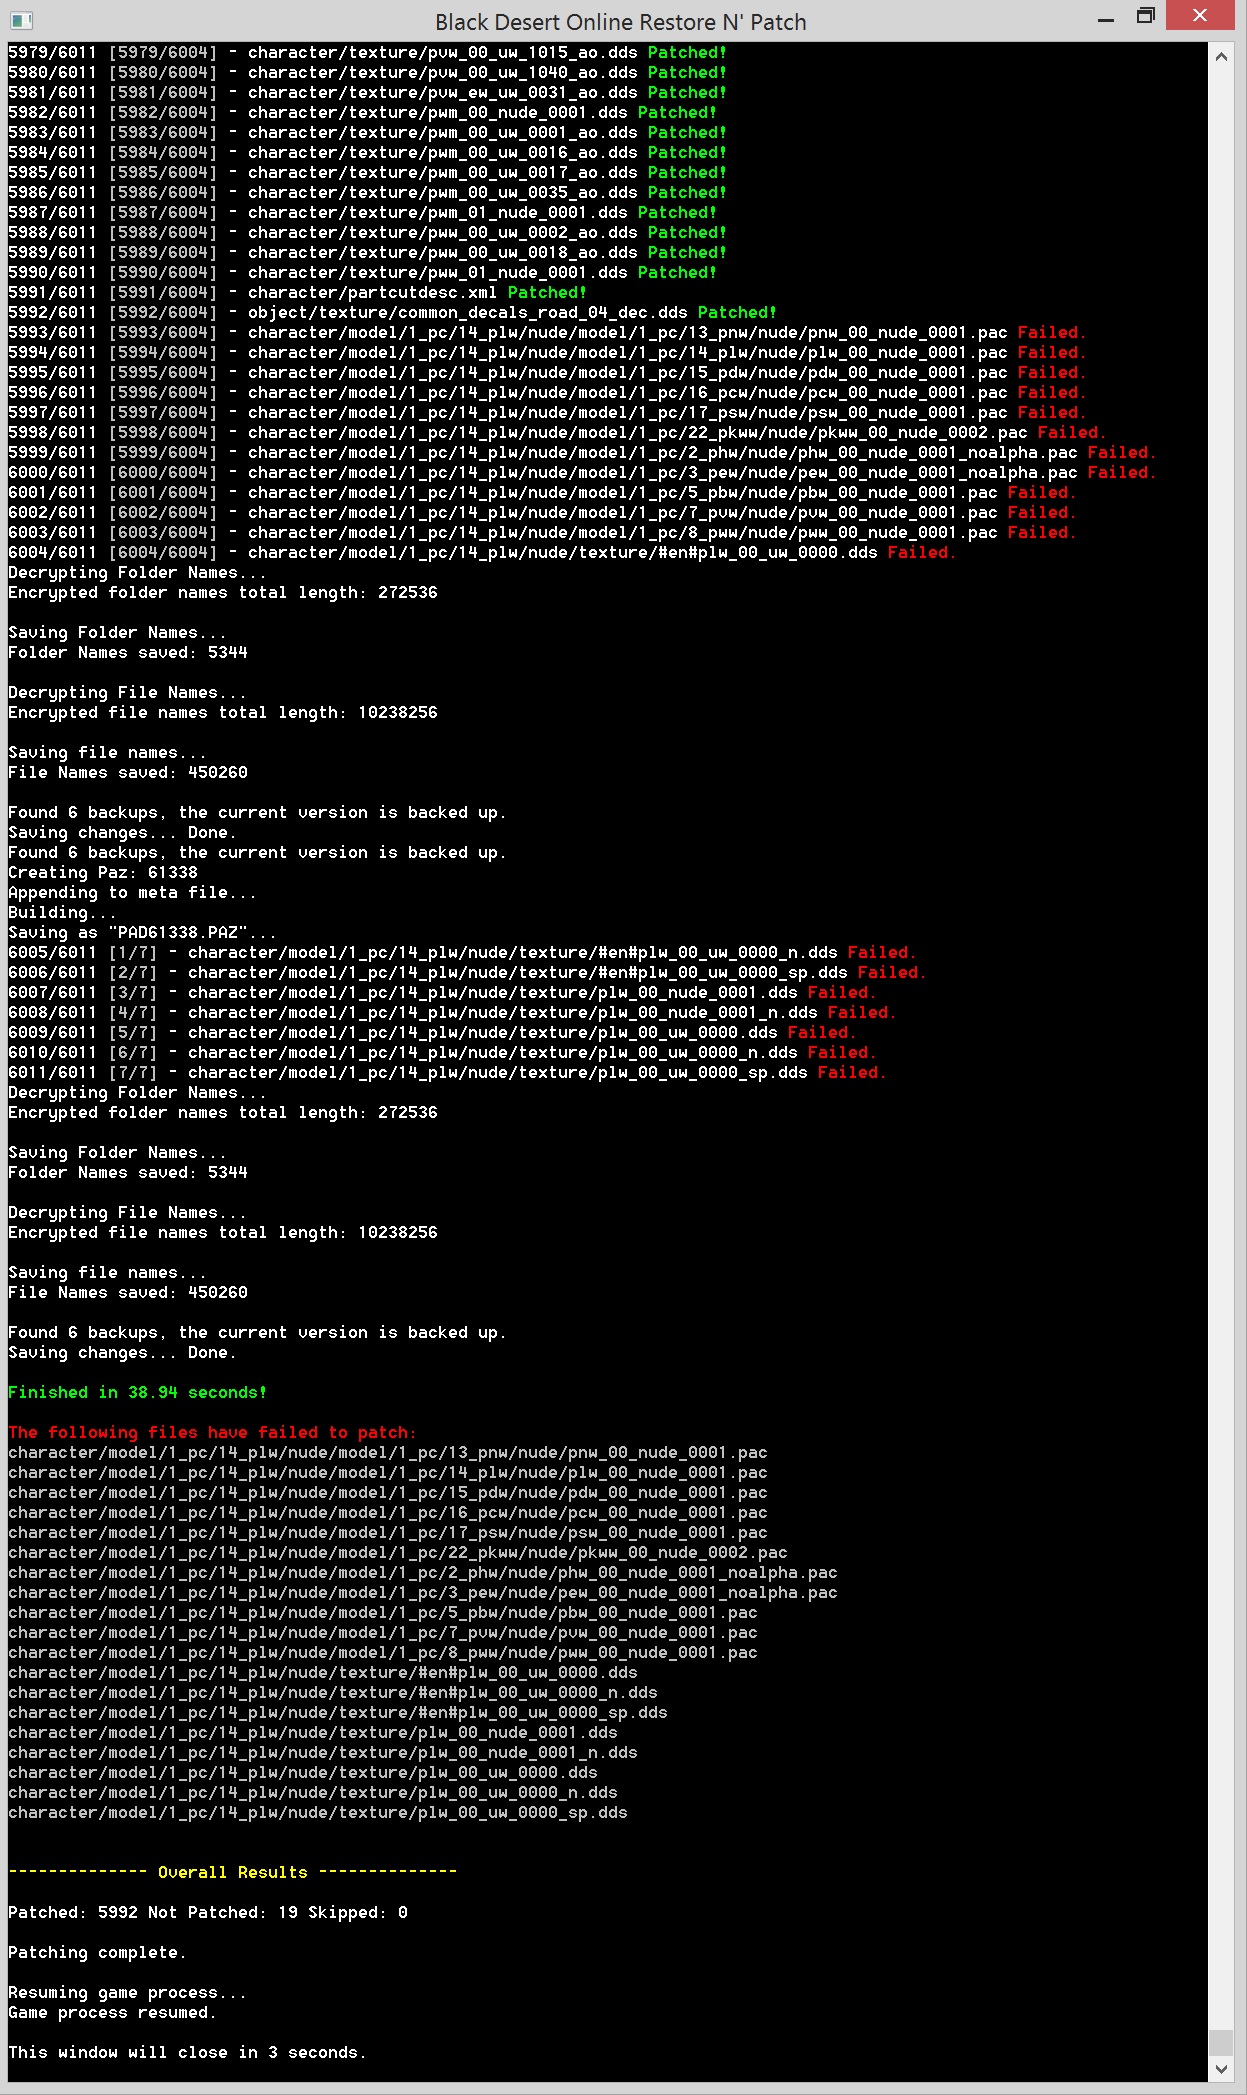Screen dimensions: 1247x2095
Task: Click the window title text in title bar
Action: [x=620, y=22]
